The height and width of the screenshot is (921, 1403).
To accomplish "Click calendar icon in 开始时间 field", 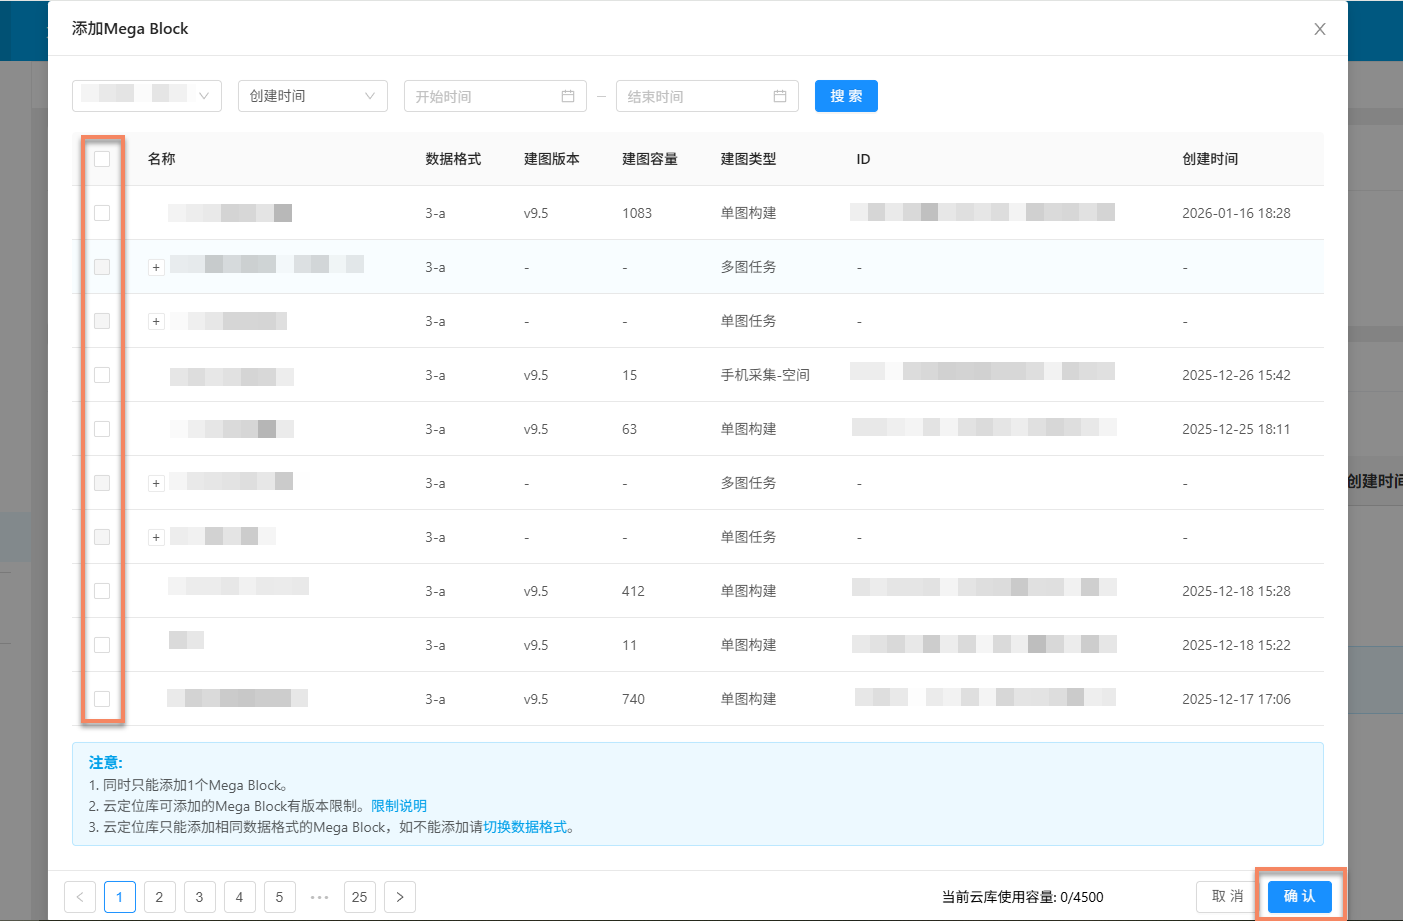I will [x=567, y=96].
